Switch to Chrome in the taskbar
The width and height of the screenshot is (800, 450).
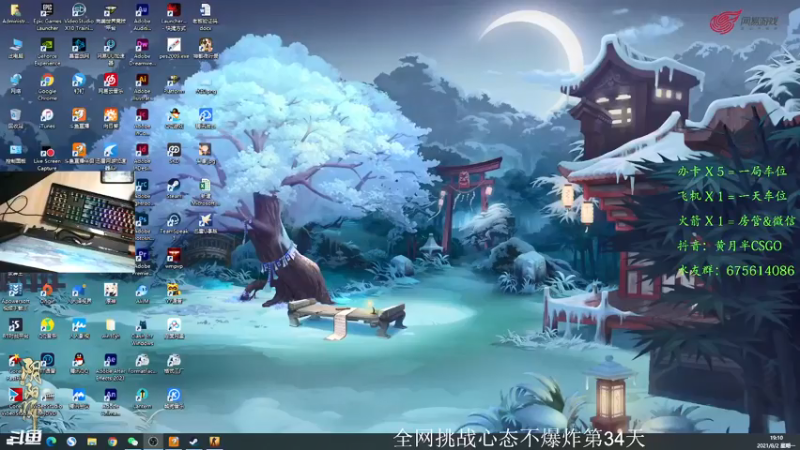pos(112,441)
